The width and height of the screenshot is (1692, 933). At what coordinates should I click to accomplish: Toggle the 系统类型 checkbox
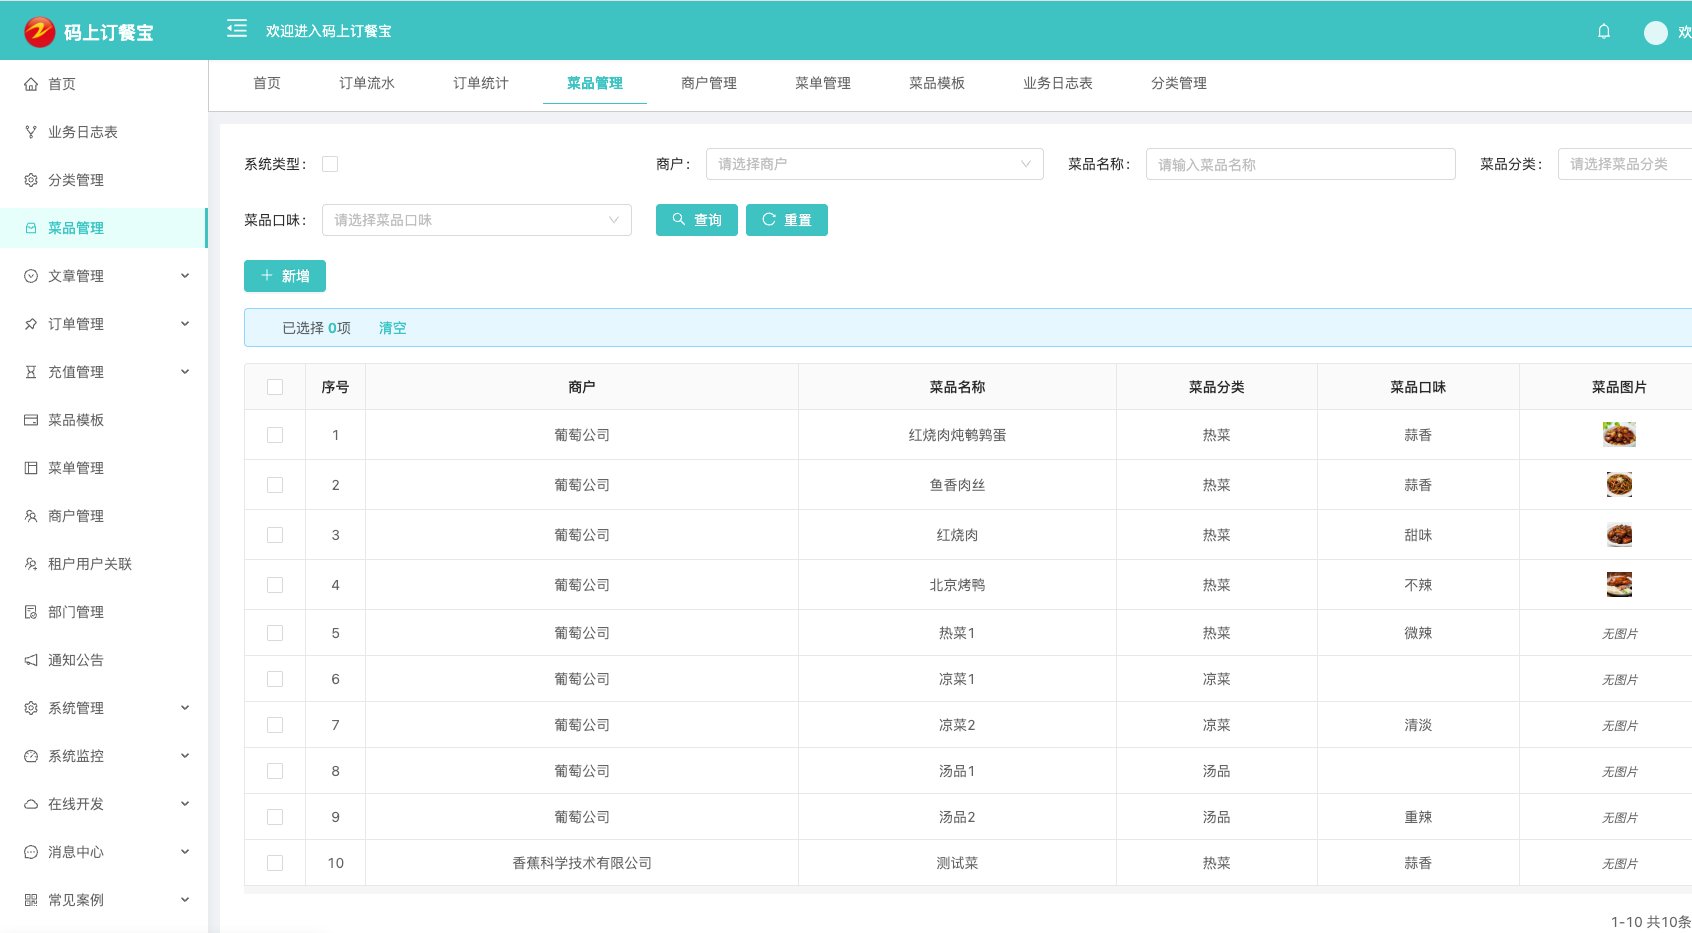(x=330, y=164)
